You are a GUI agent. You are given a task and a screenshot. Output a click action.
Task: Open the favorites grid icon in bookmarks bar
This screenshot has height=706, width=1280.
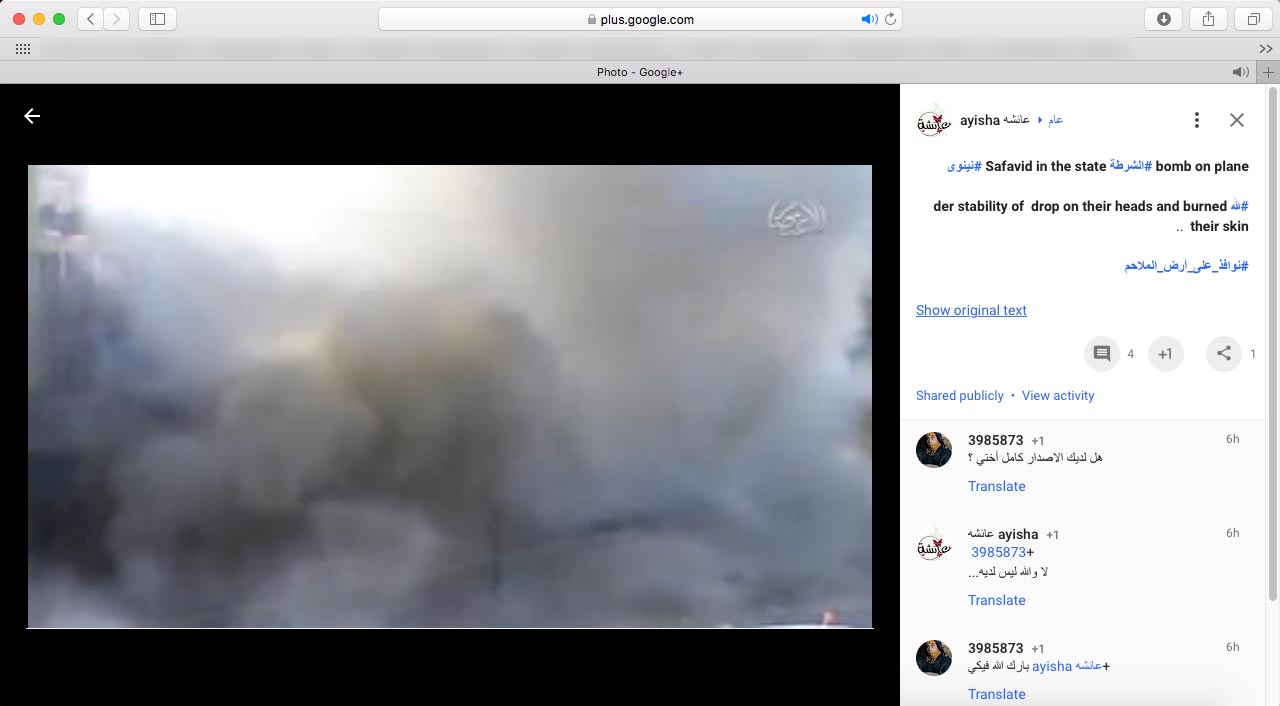(x=23, y=49)
